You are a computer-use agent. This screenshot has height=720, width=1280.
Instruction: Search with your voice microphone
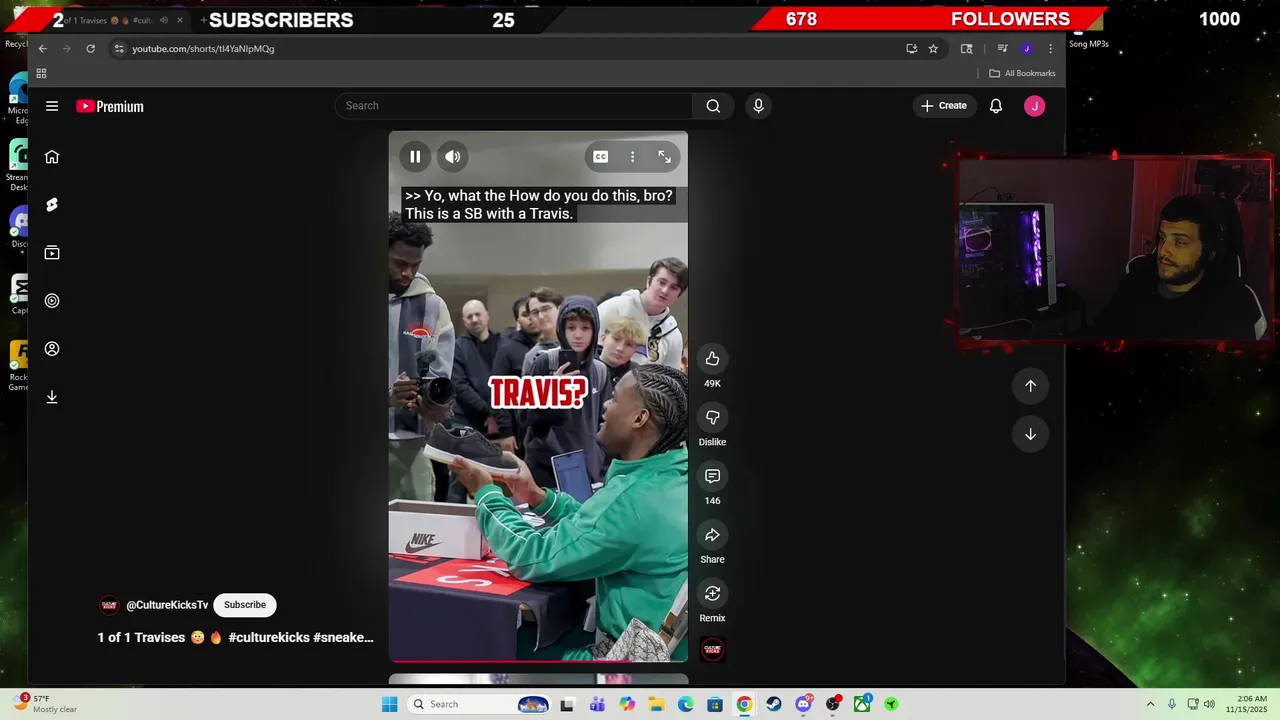coord(758,106)
